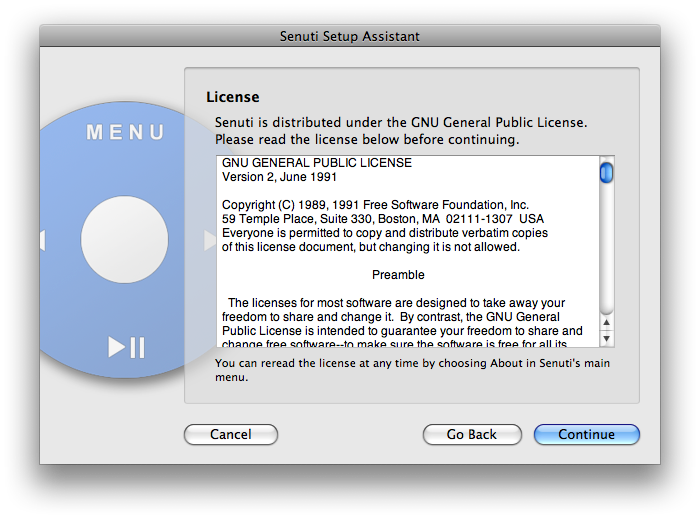Cancel the Senuti setup
700x519 pixels.
[x=231, y=434]
